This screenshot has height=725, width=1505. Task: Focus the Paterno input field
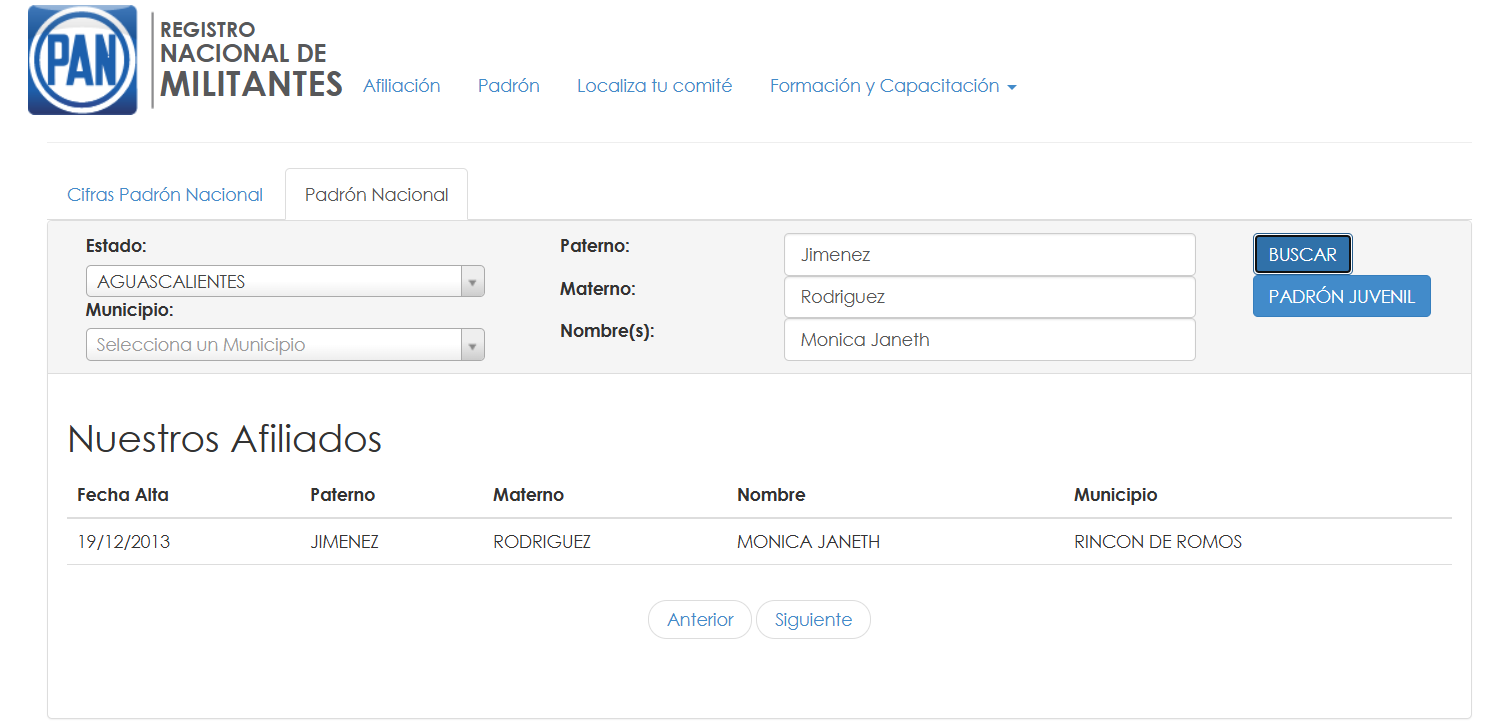[x=989, y=255]
